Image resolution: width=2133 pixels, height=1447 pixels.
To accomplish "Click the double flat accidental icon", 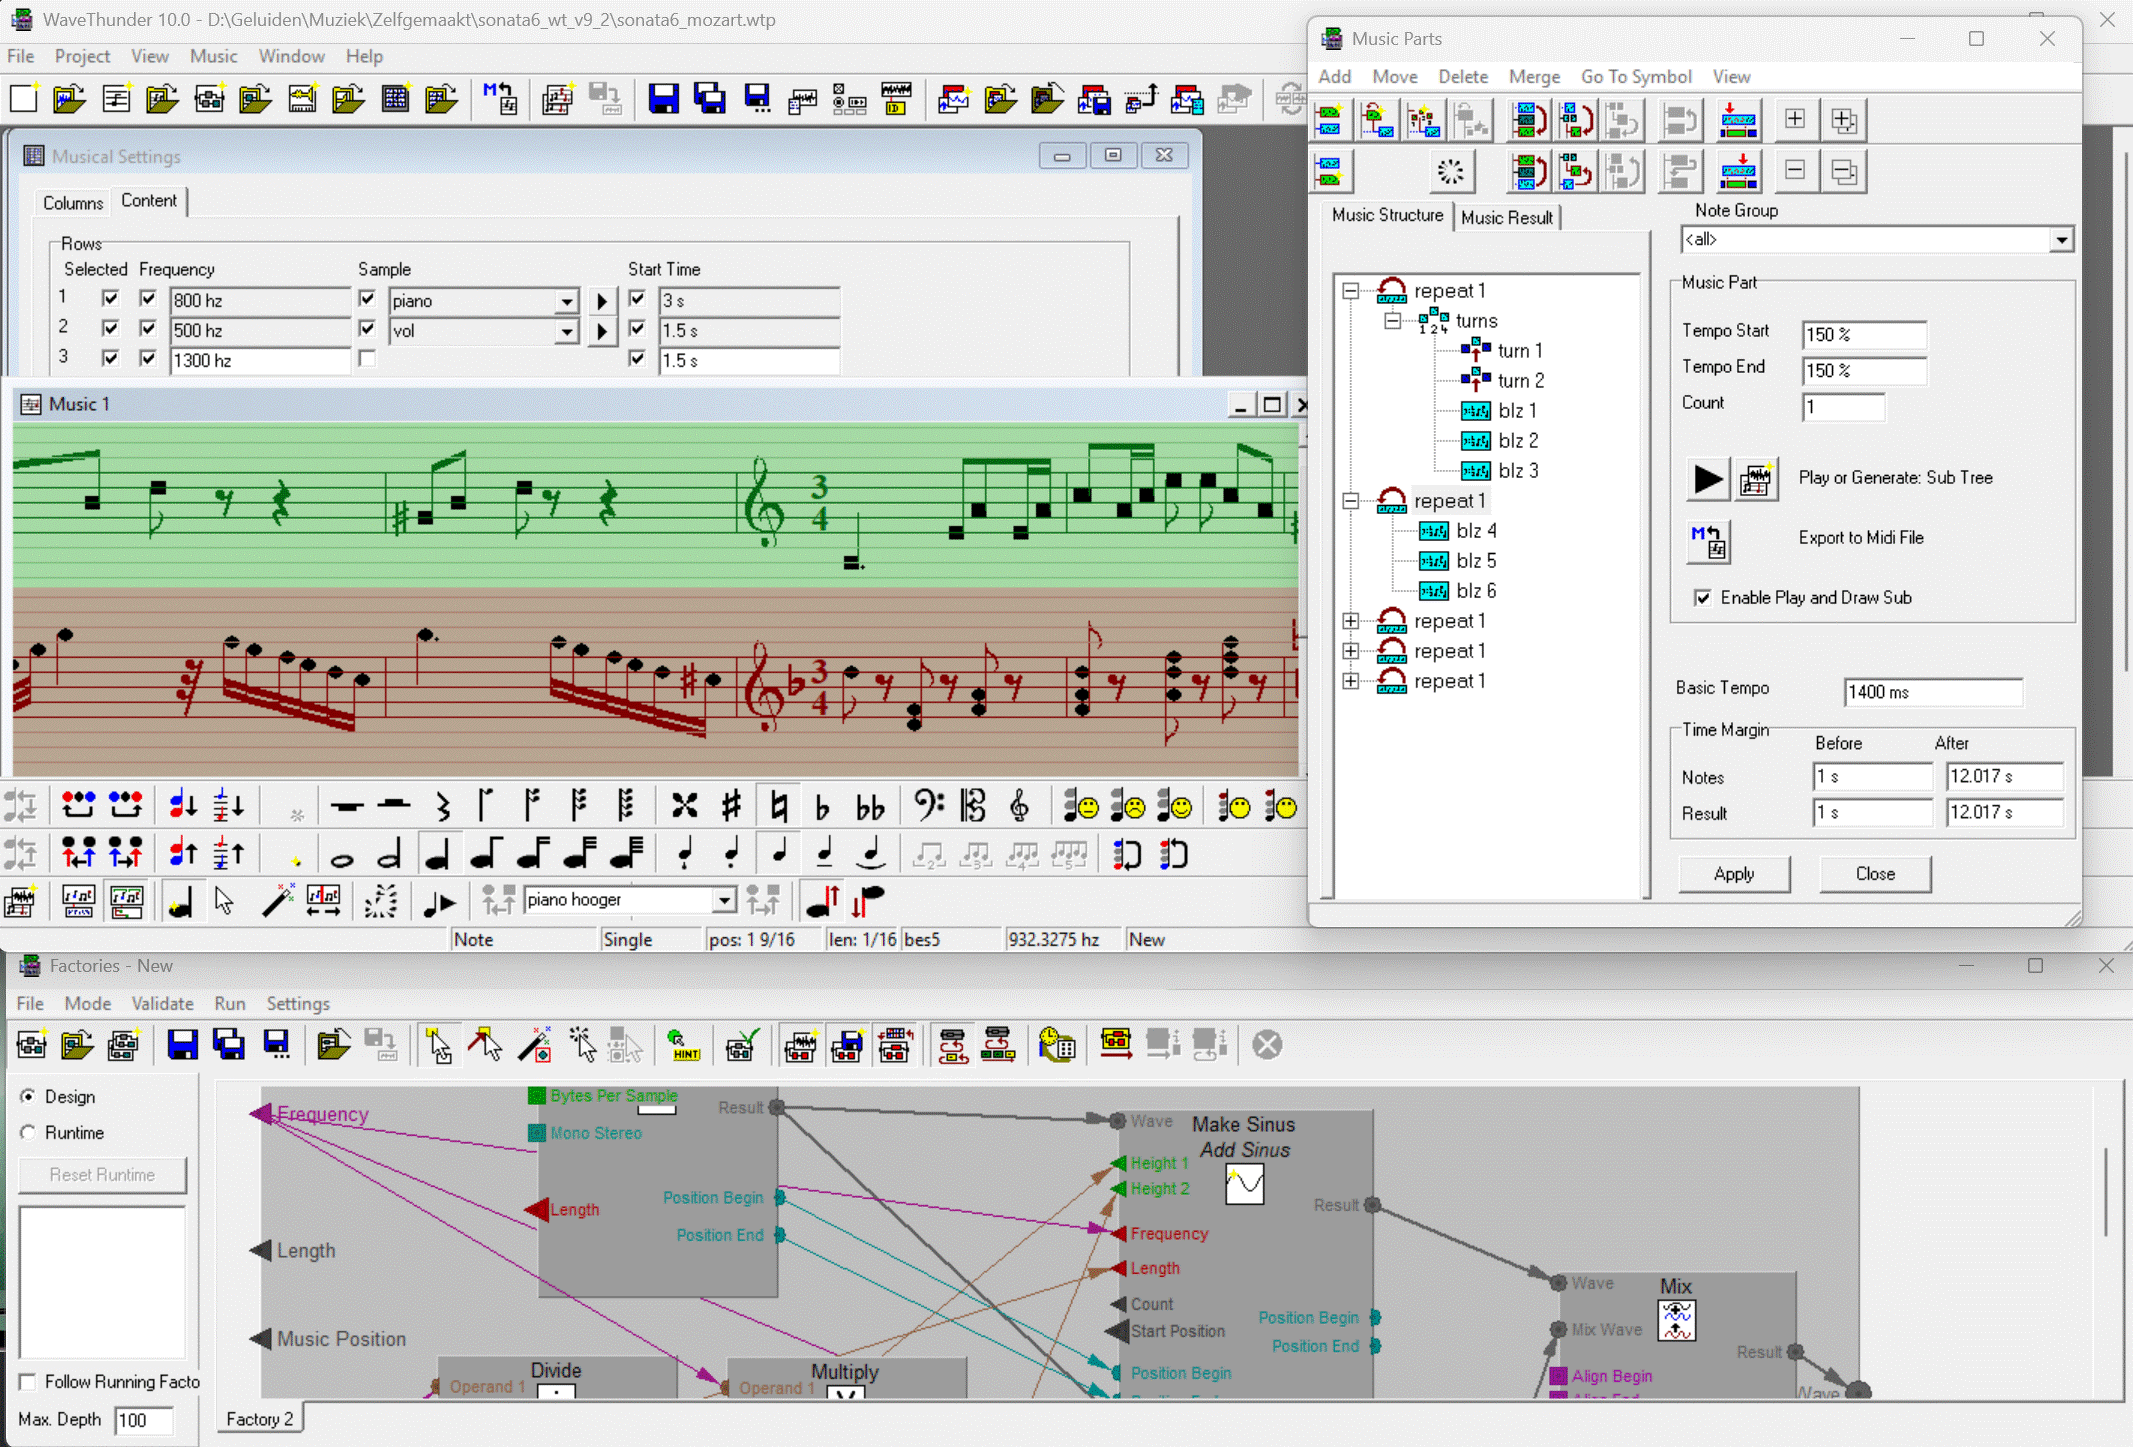I will click(x=870, y=806).
